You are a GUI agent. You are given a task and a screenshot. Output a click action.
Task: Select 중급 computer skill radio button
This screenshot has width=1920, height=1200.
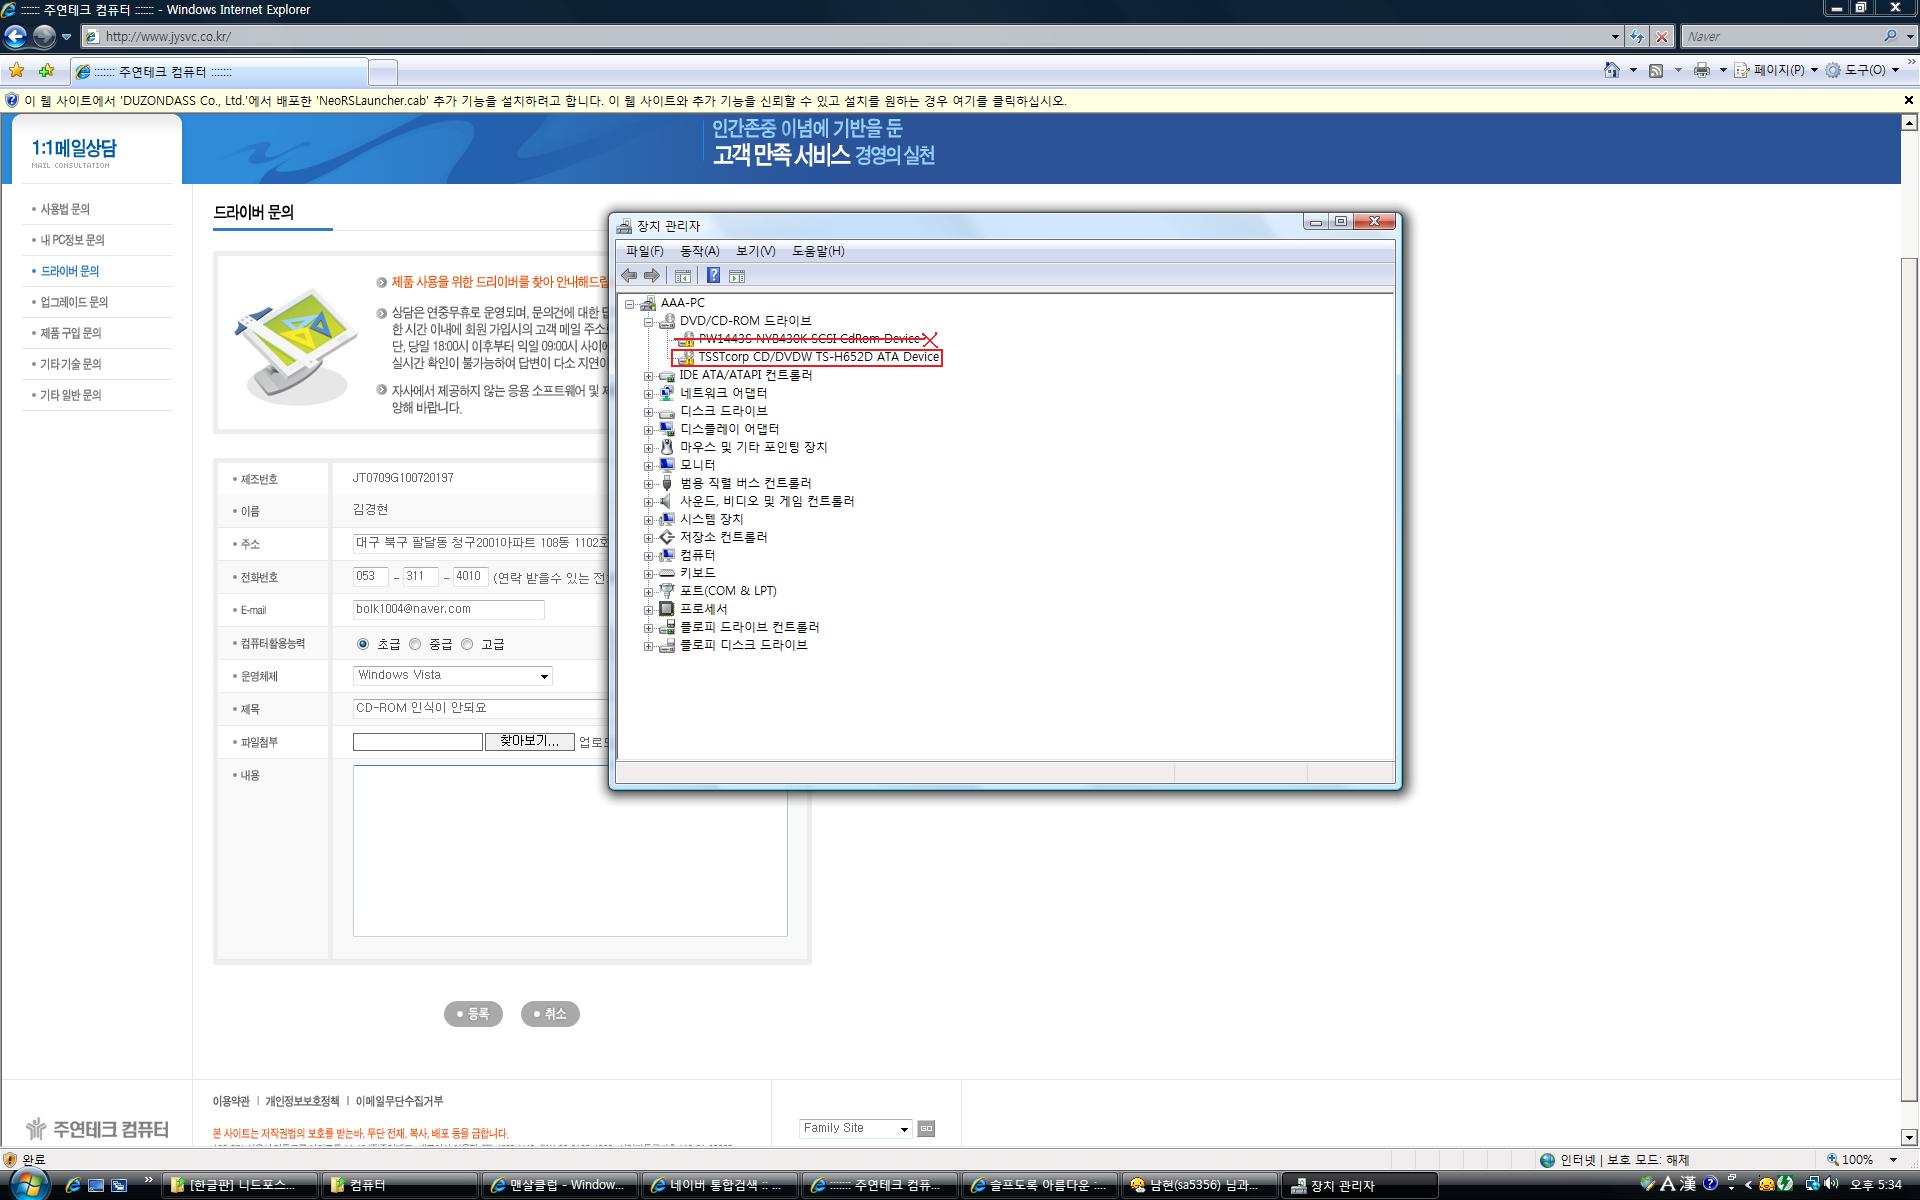415,644
